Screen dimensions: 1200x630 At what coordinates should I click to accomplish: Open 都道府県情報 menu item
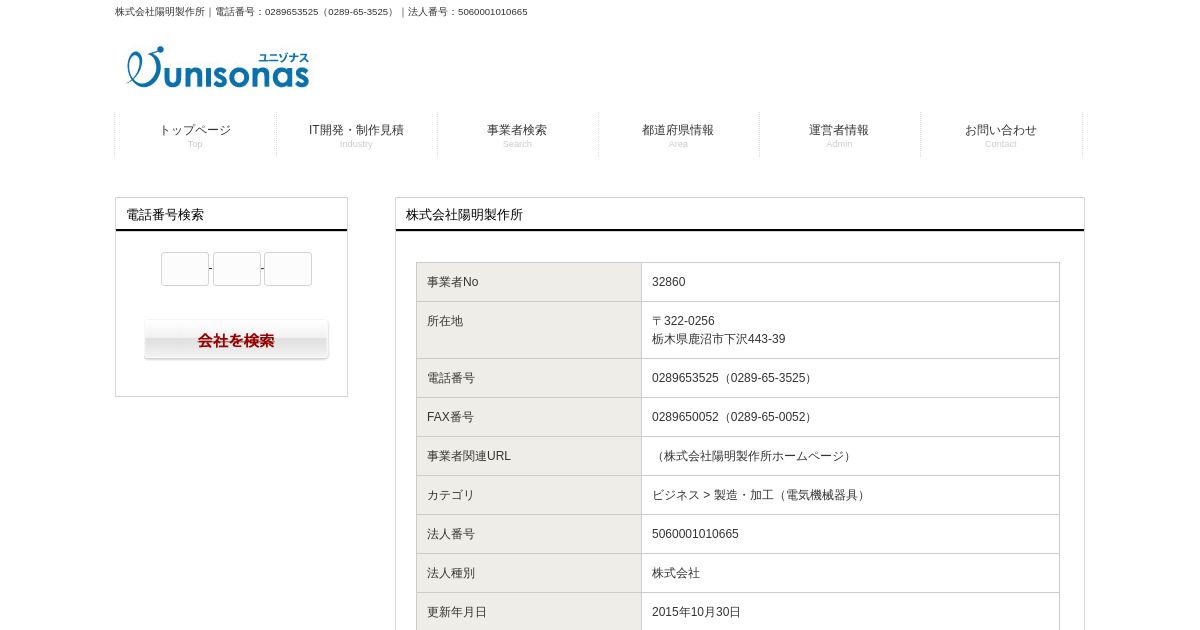678,135
